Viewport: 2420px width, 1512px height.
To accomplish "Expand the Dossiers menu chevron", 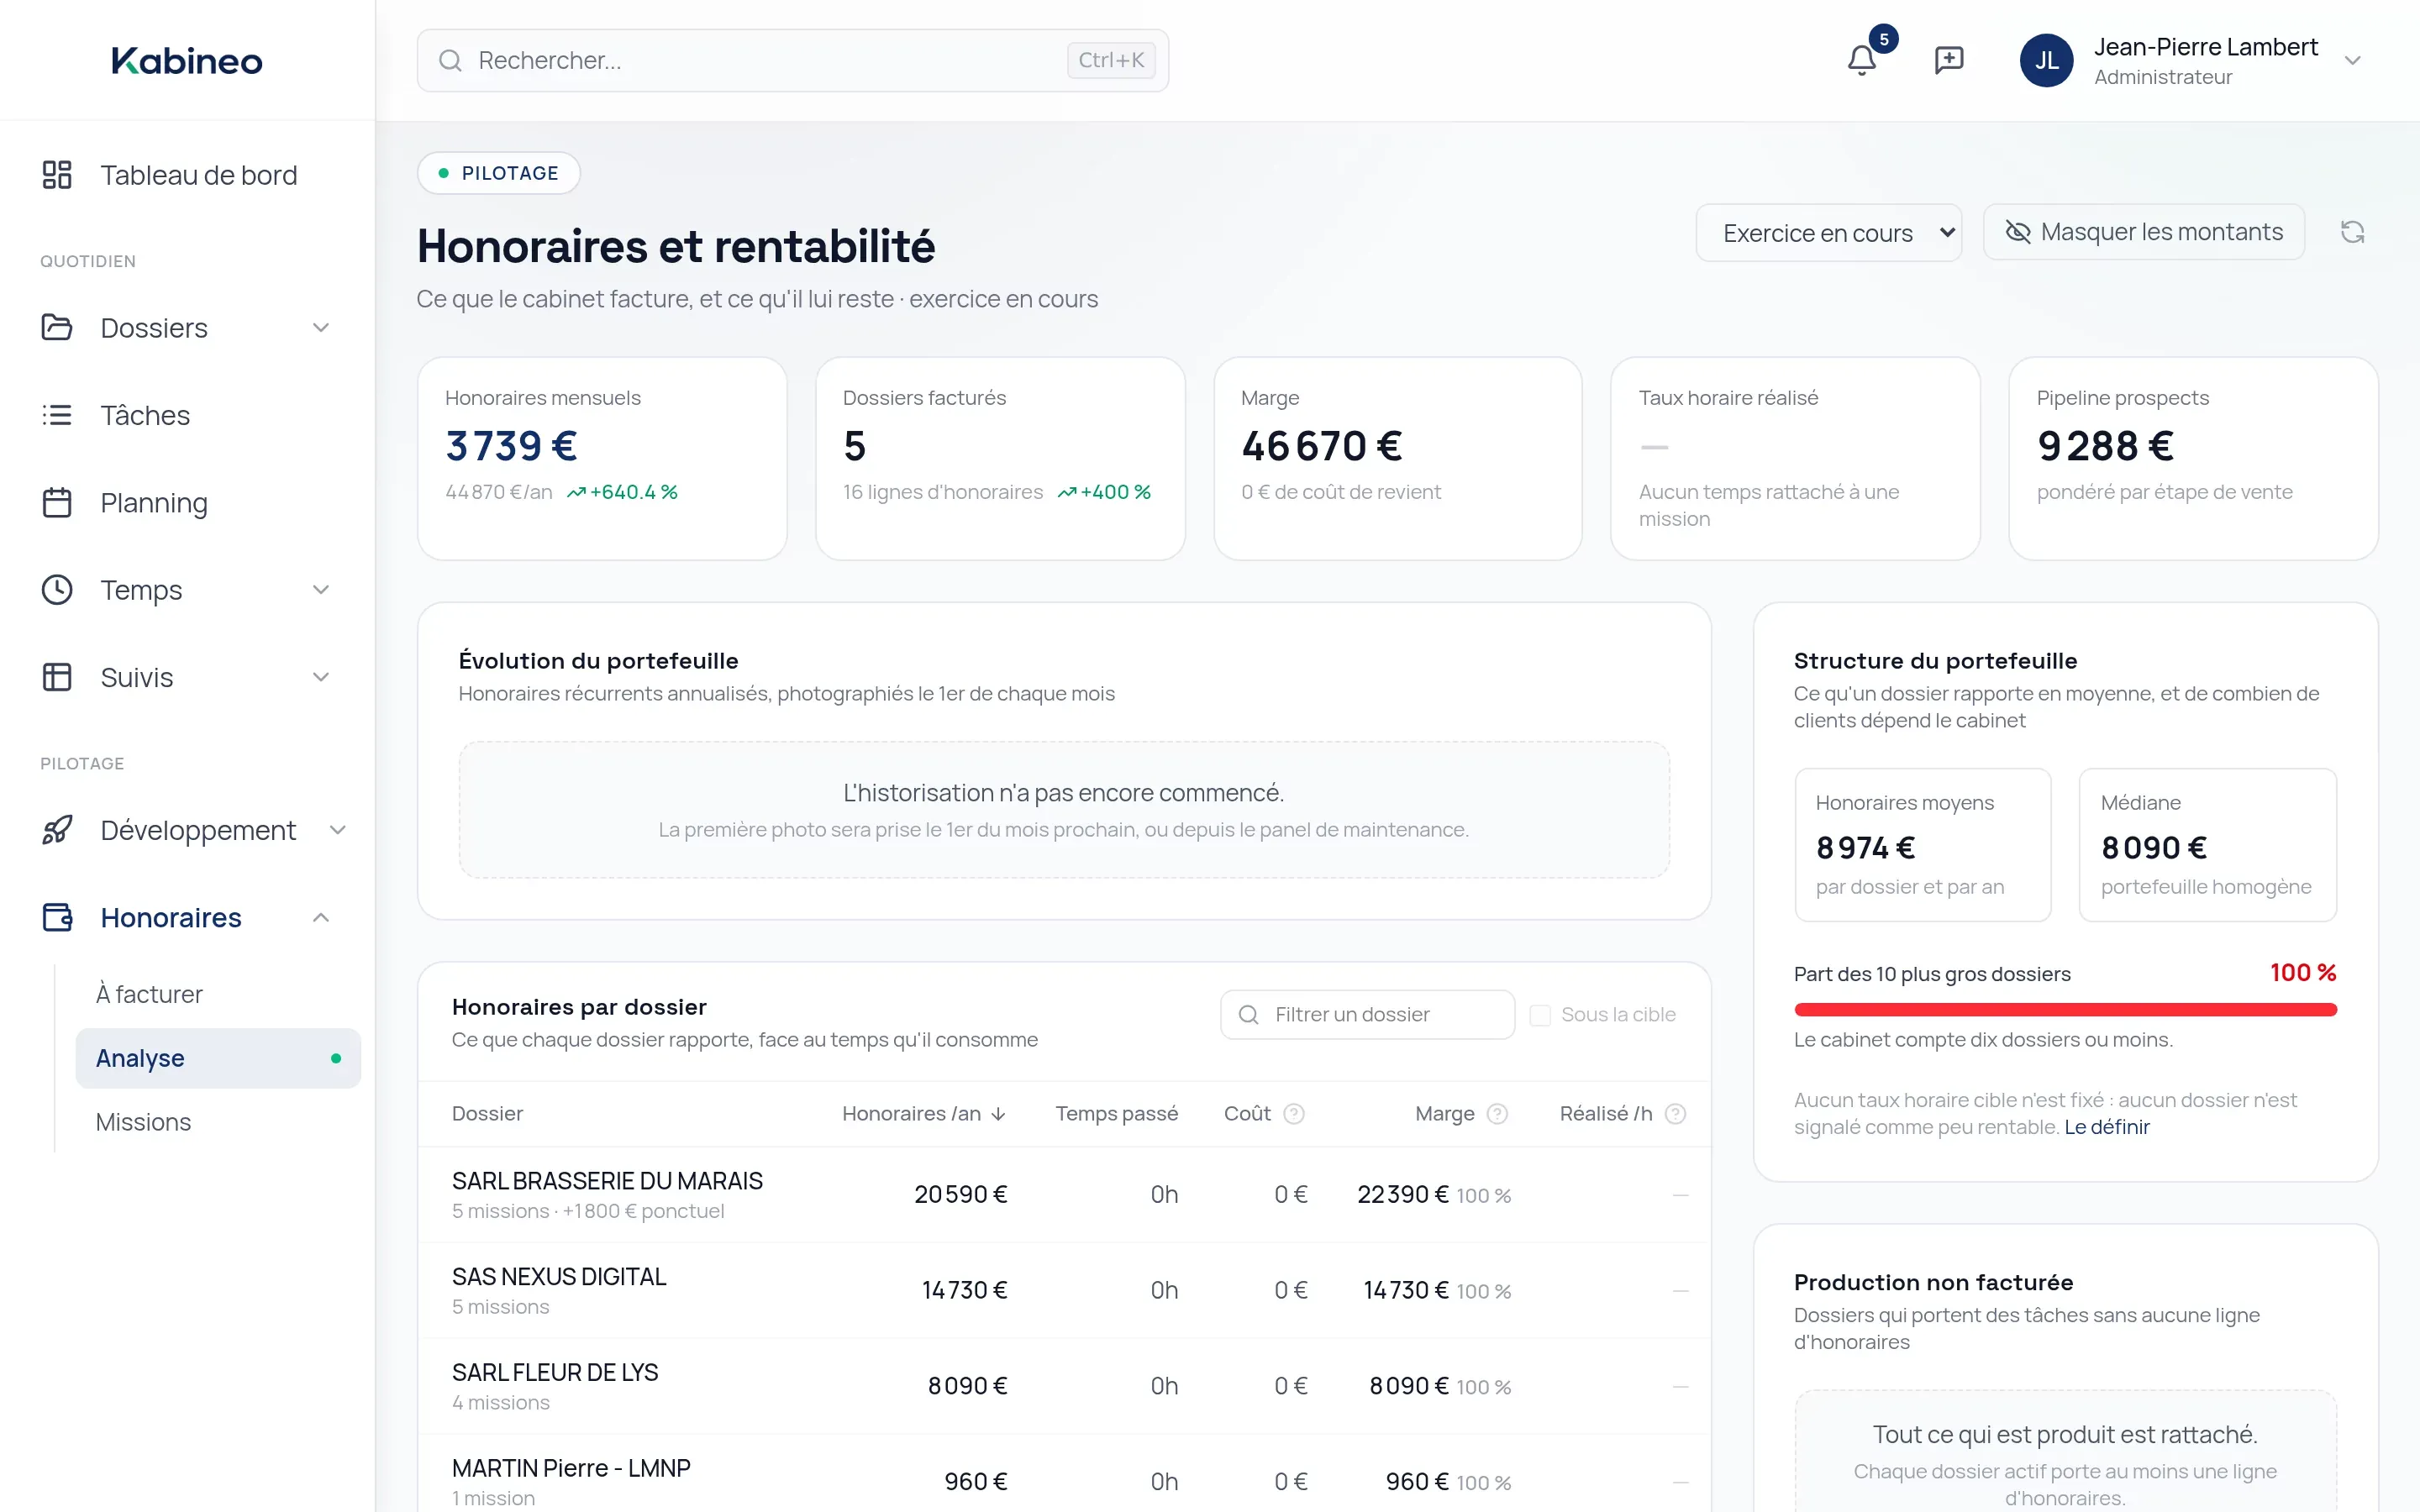I will (321, 327).
